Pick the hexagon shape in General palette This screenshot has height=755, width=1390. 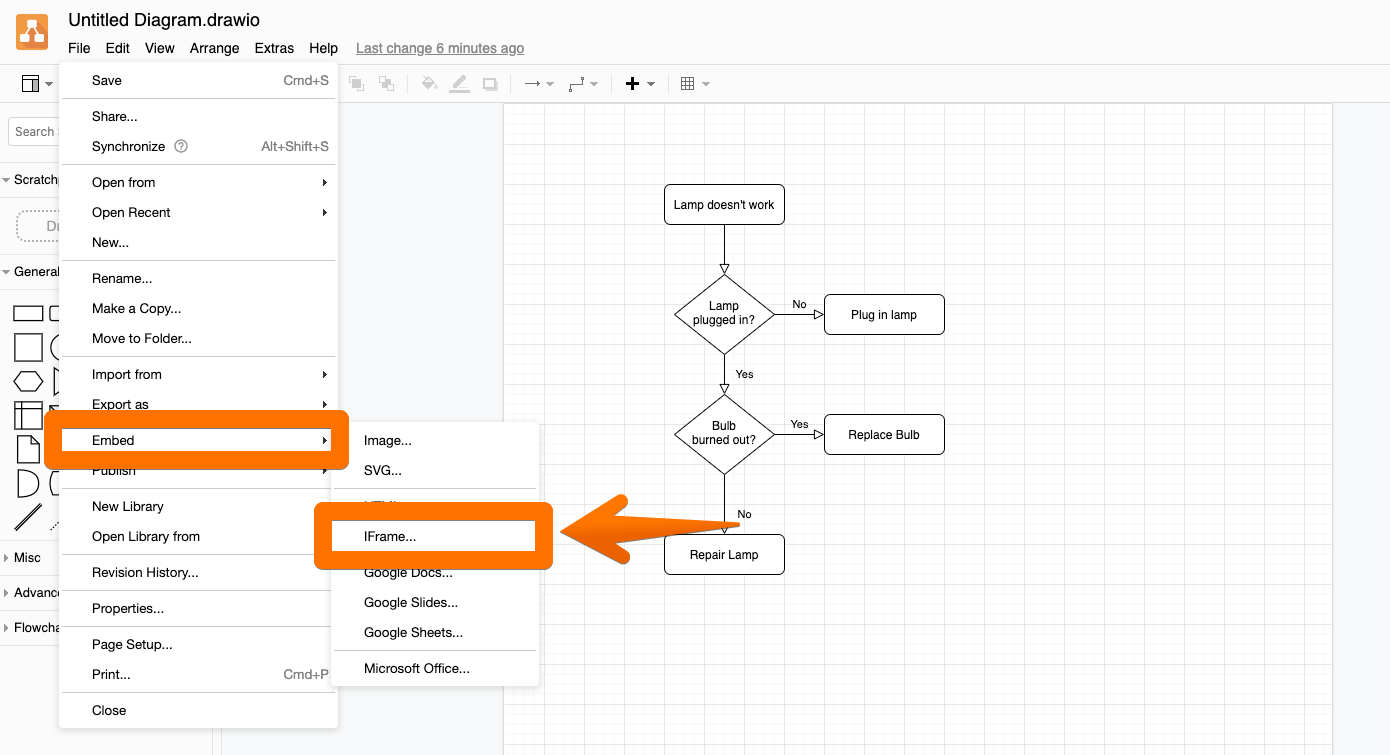[28, 381]
